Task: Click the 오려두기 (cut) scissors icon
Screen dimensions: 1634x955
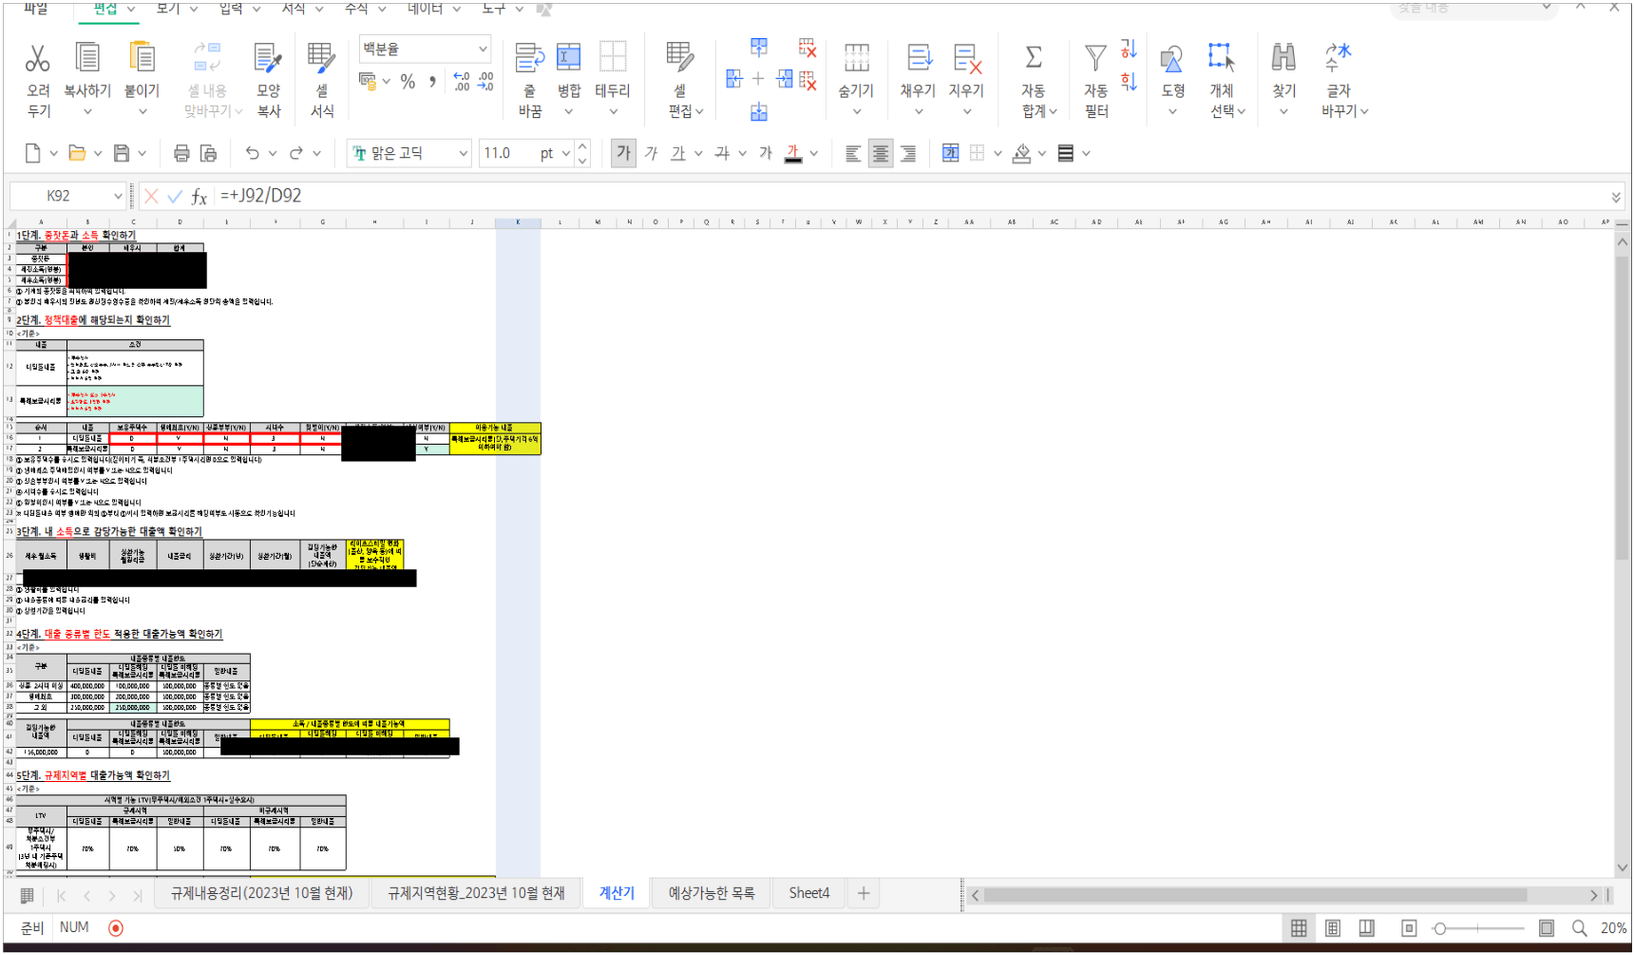Action: point(37,59)
